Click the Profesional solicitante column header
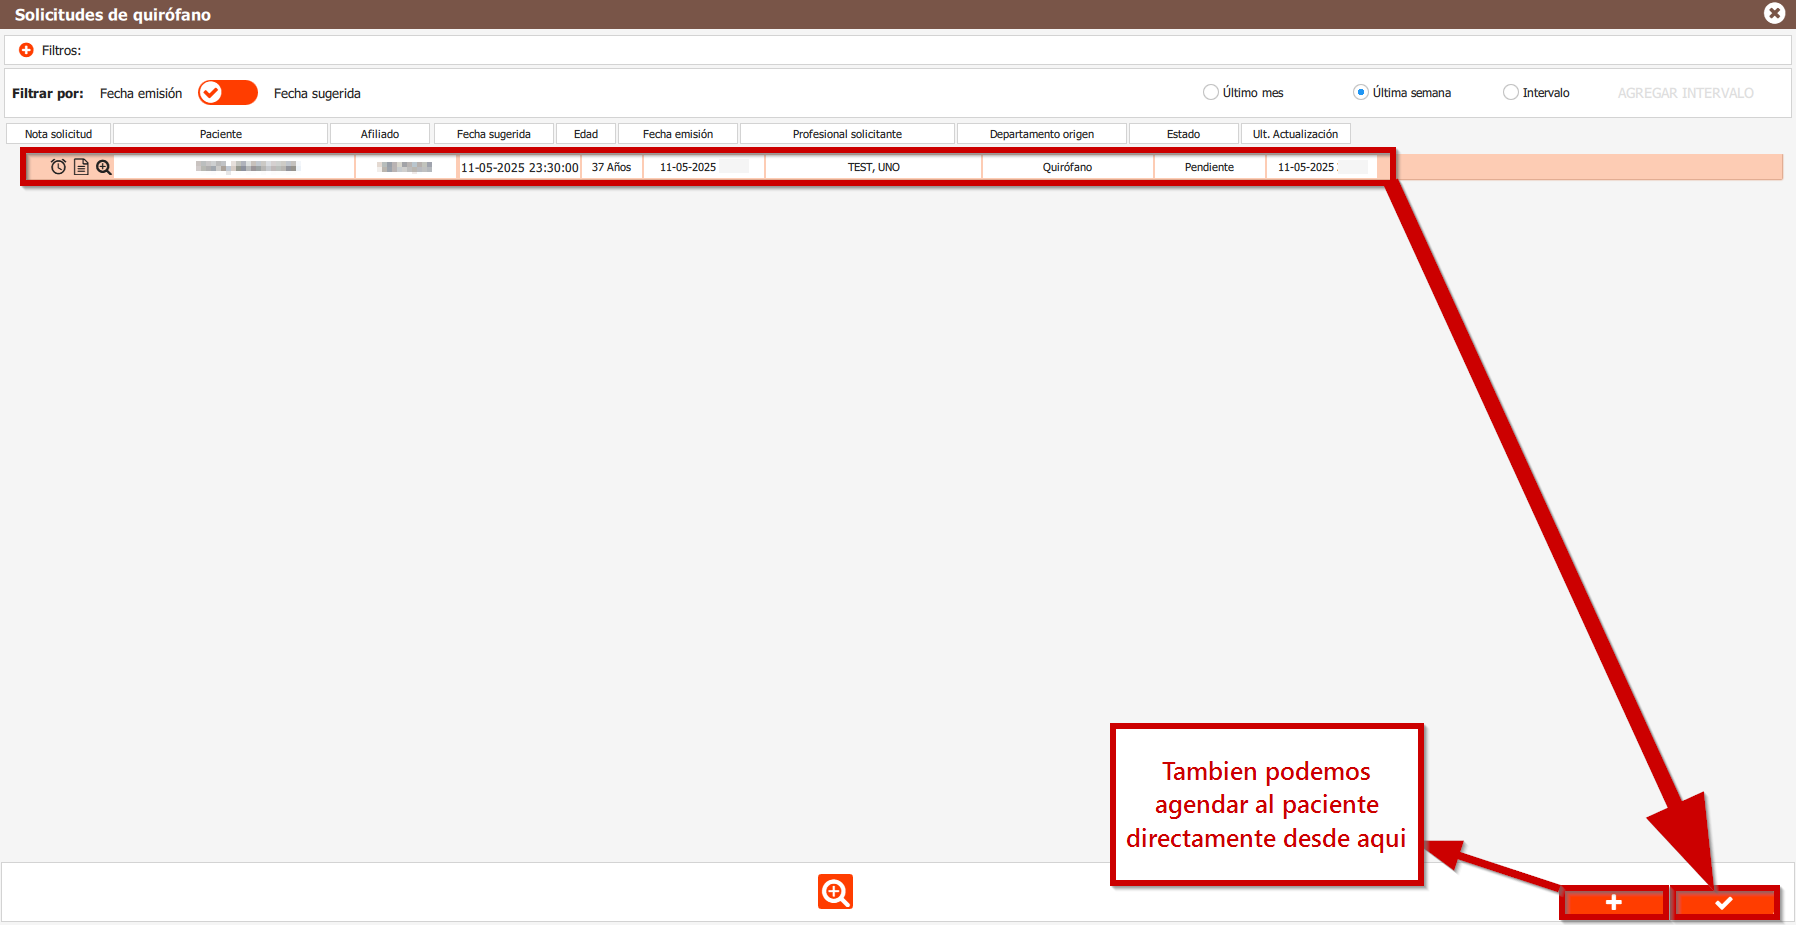The width and height of the screenshot is (1796, 925). [x=847, y=134]
